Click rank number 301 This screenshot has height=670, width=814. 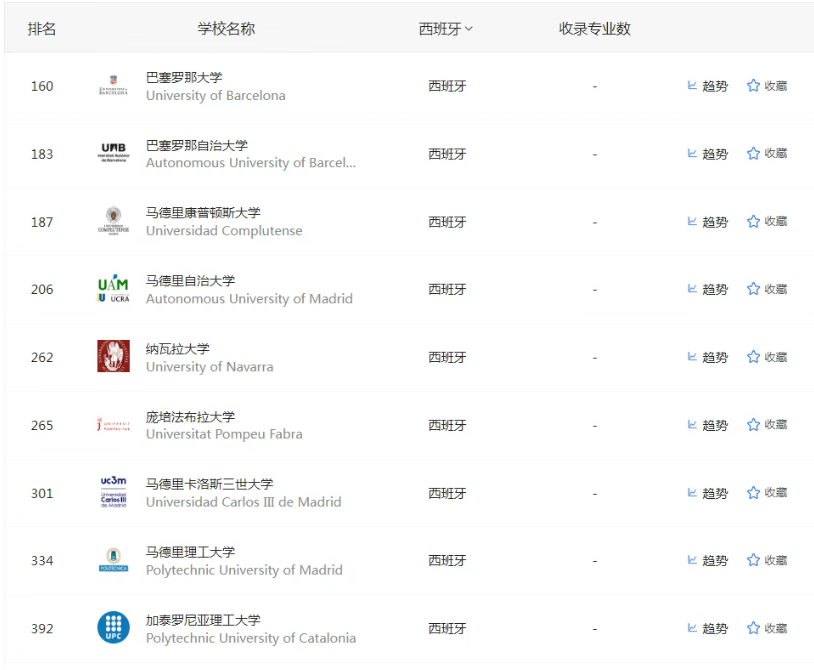click(42, 493)
